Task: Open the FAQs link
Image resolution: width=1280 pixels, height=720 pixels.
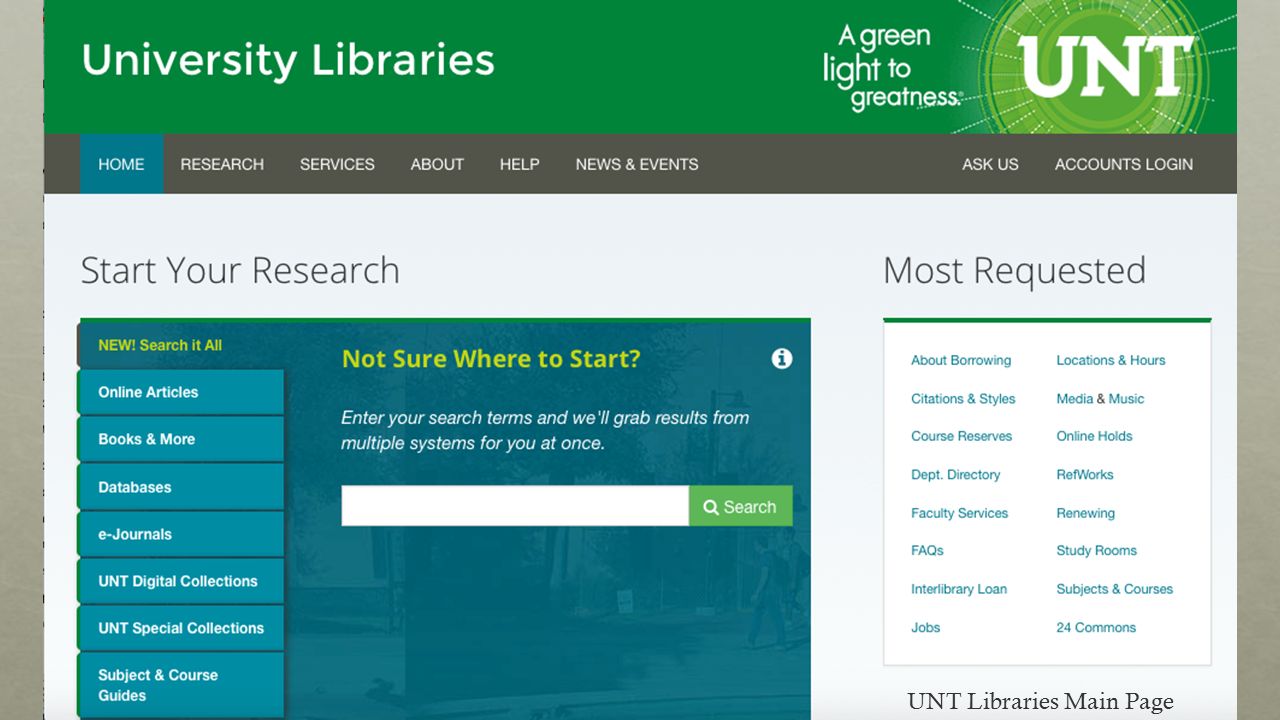Action: [927, 550]
